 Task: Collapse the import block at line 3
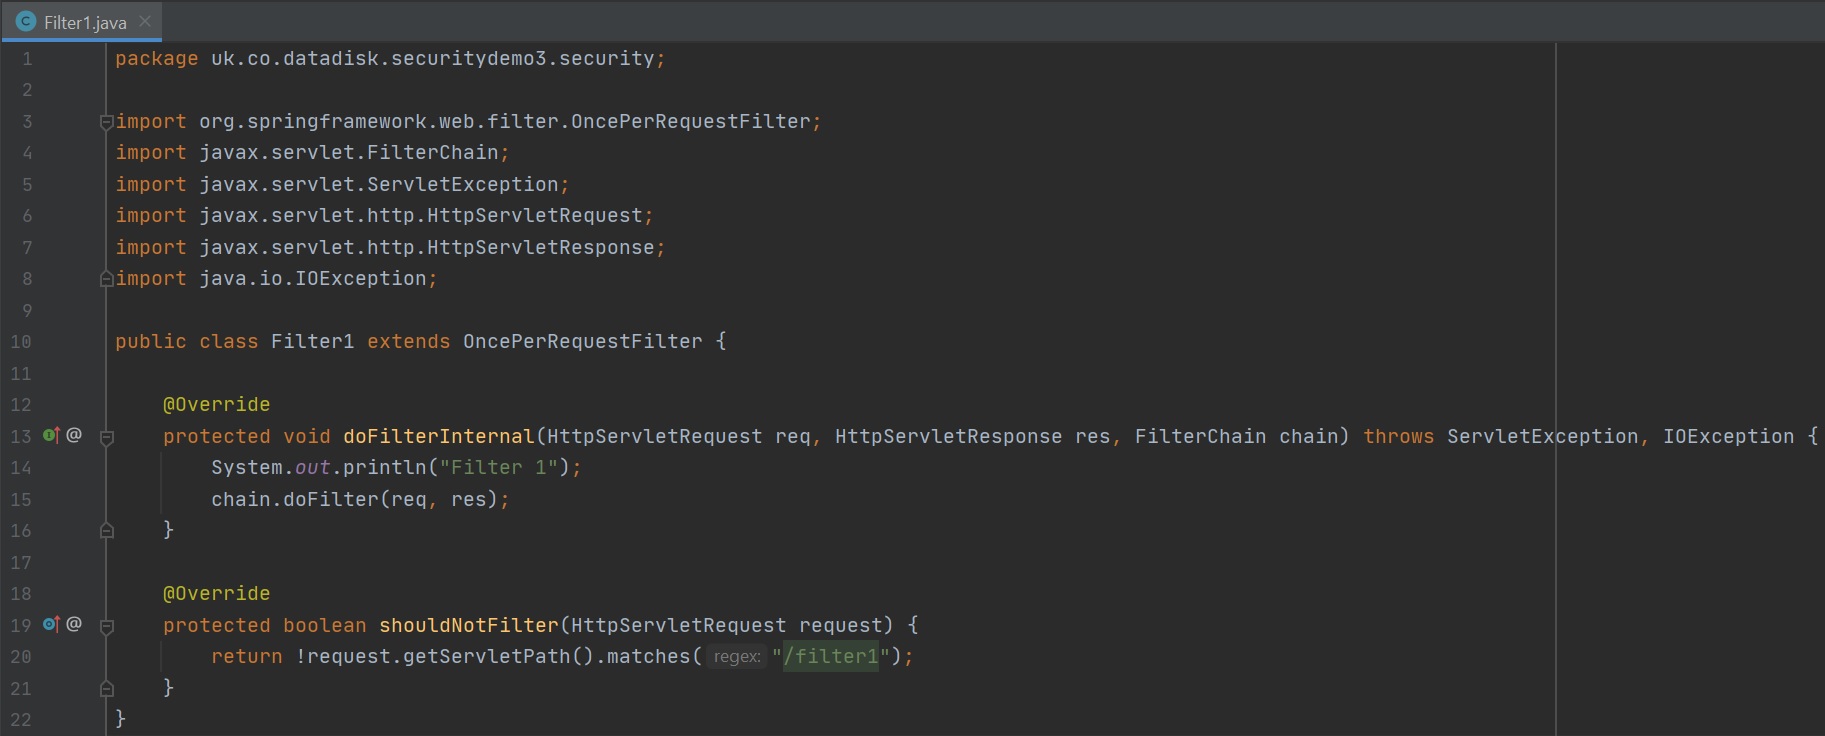(106, 122)
